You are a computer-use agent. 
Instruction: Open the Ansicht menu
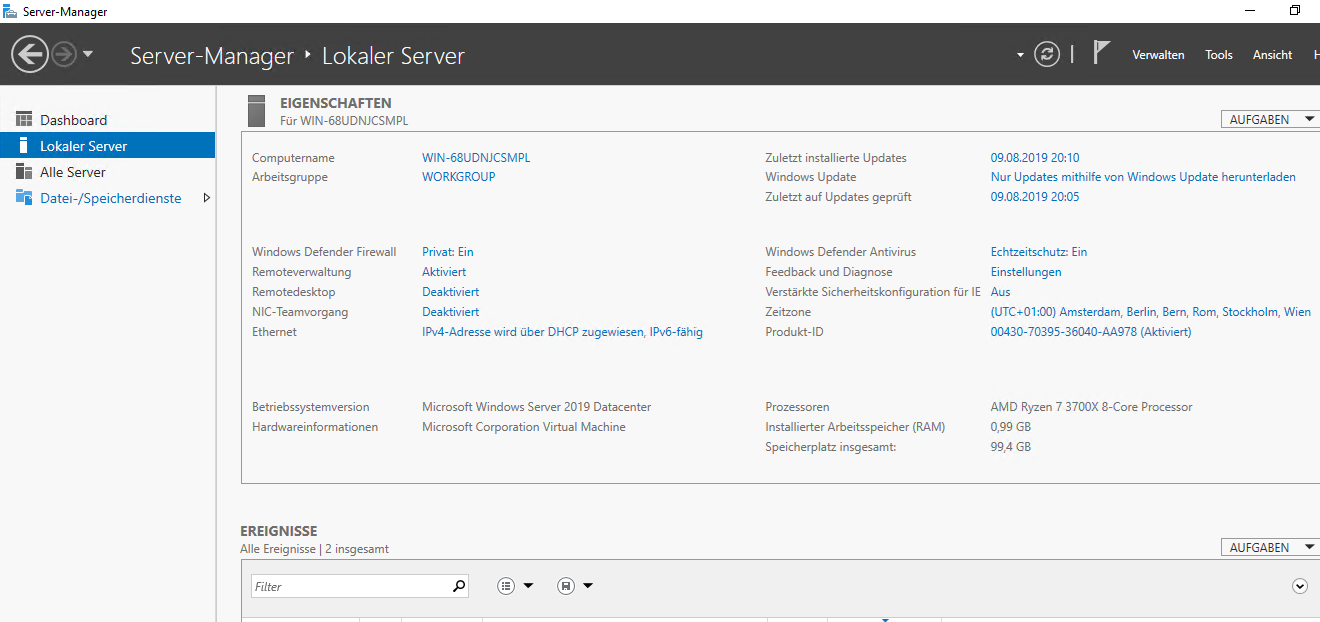coord(1272,55)
